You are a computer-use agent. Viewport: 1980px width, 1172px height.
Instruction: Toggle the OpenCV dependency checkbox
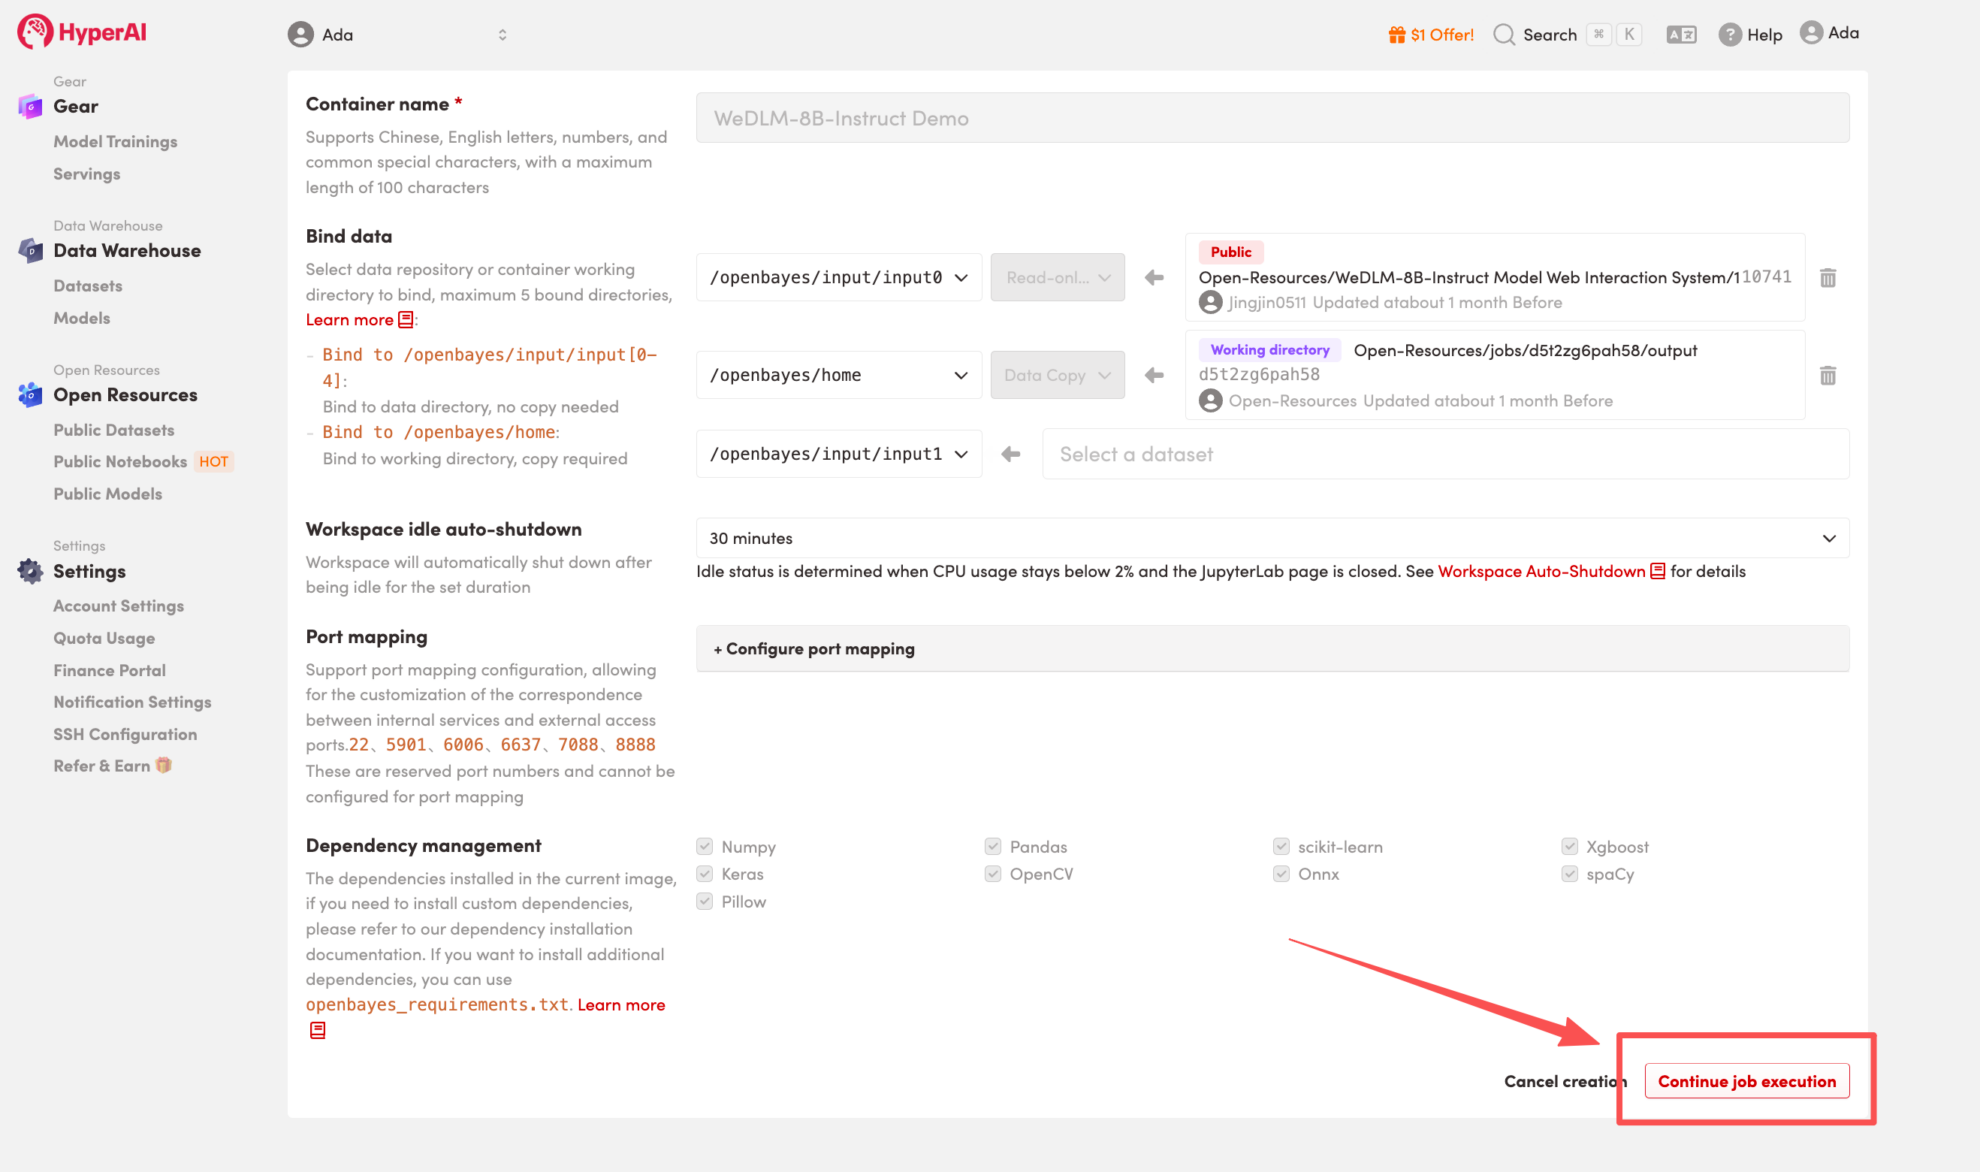click(x=993, y=874)
